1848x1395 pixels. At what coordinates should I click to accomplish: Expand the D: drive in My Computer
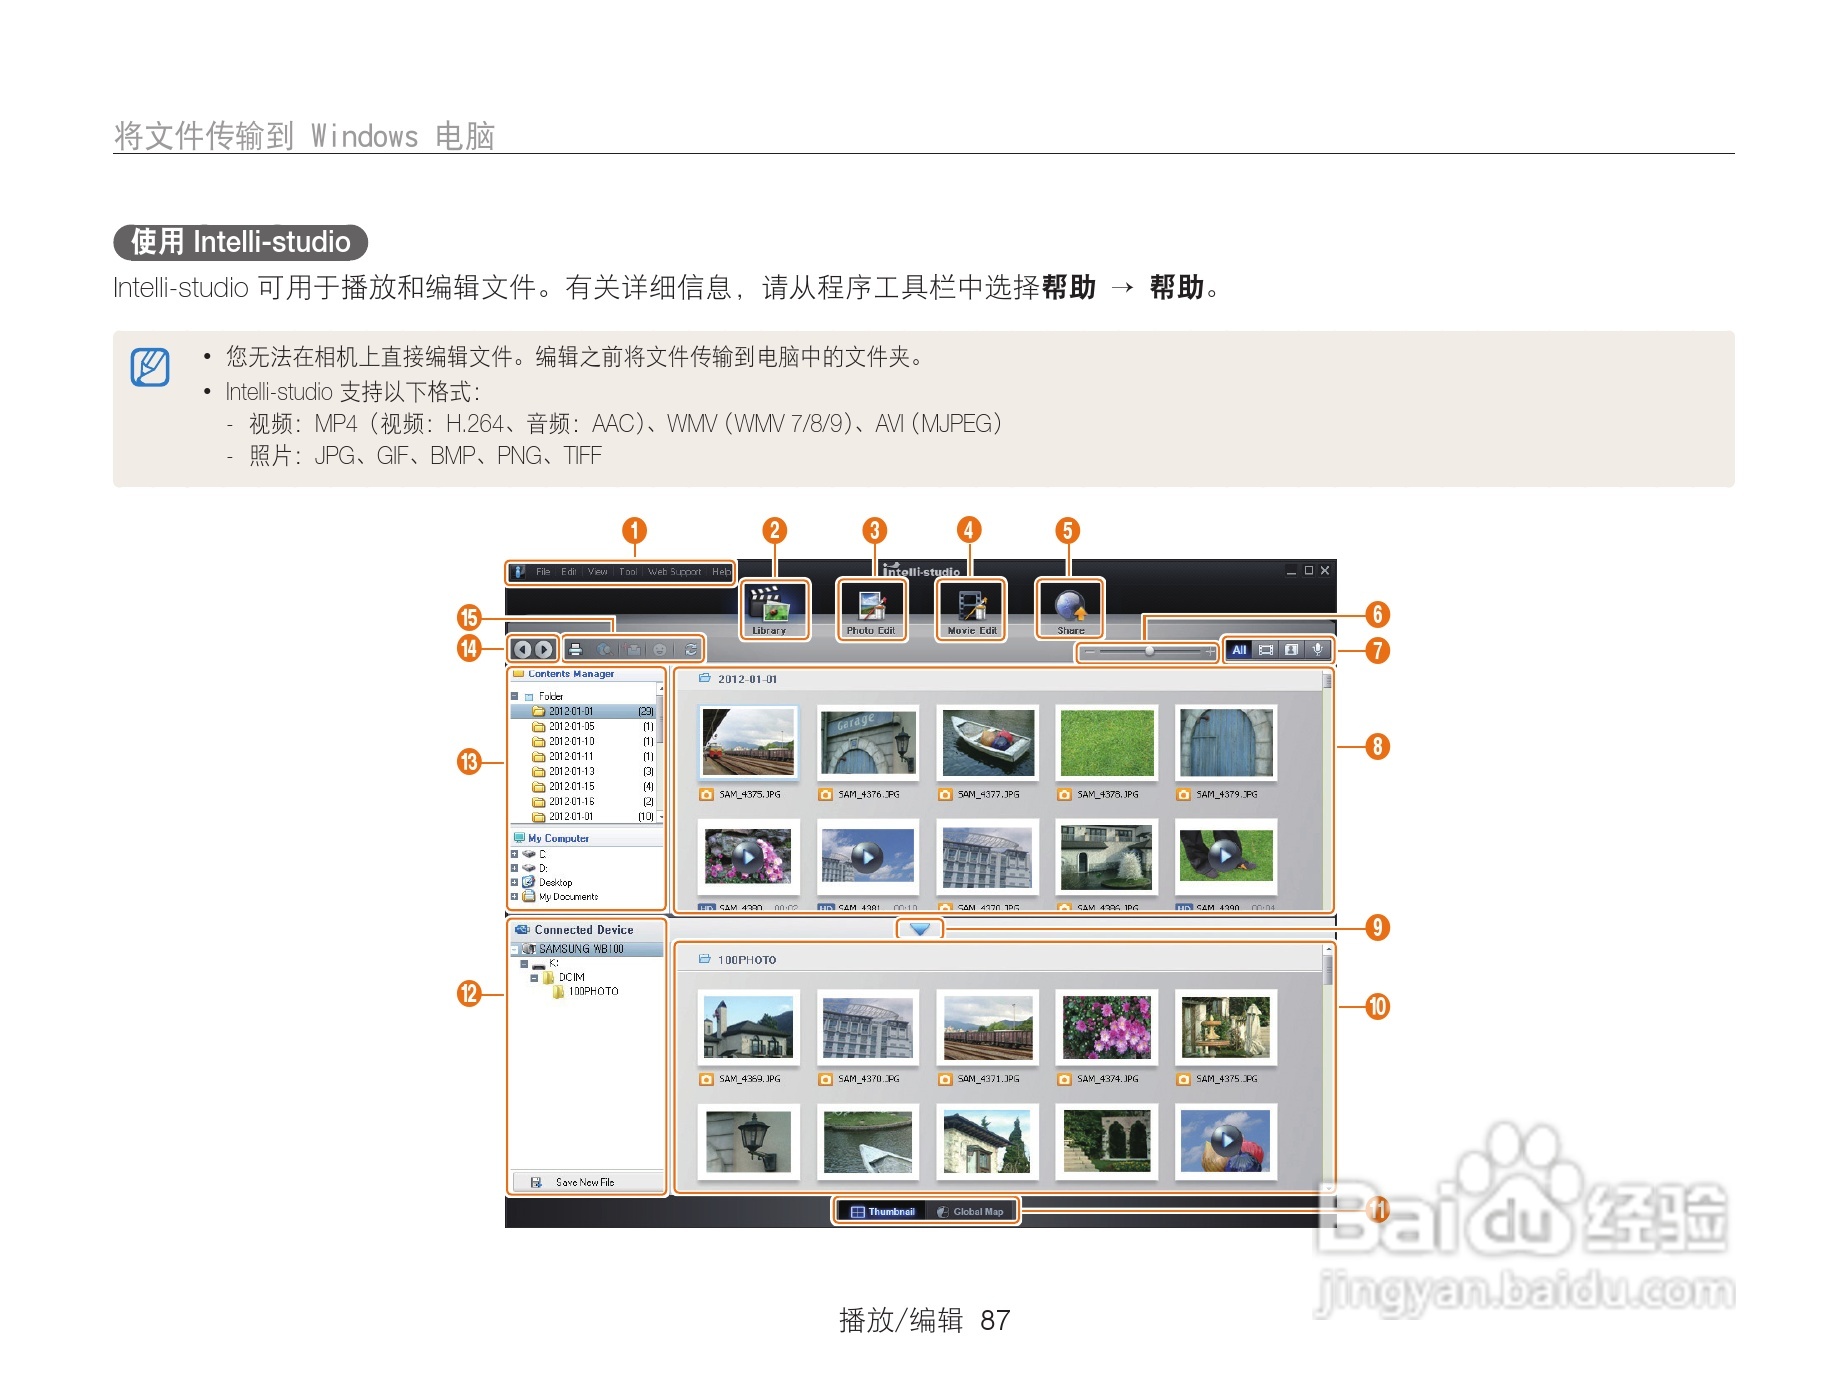(514, 868)
